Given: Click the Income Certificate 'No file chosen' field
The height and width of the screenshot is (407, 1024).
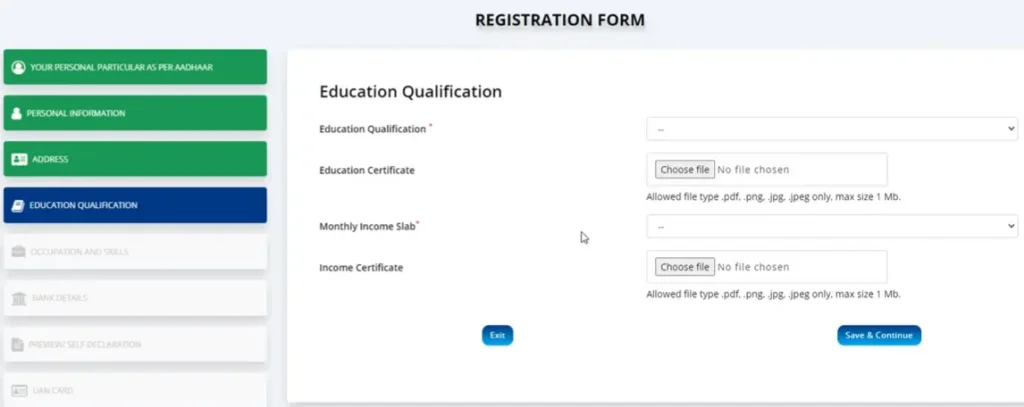Looking at the screenshot, I should pos(754,267).
